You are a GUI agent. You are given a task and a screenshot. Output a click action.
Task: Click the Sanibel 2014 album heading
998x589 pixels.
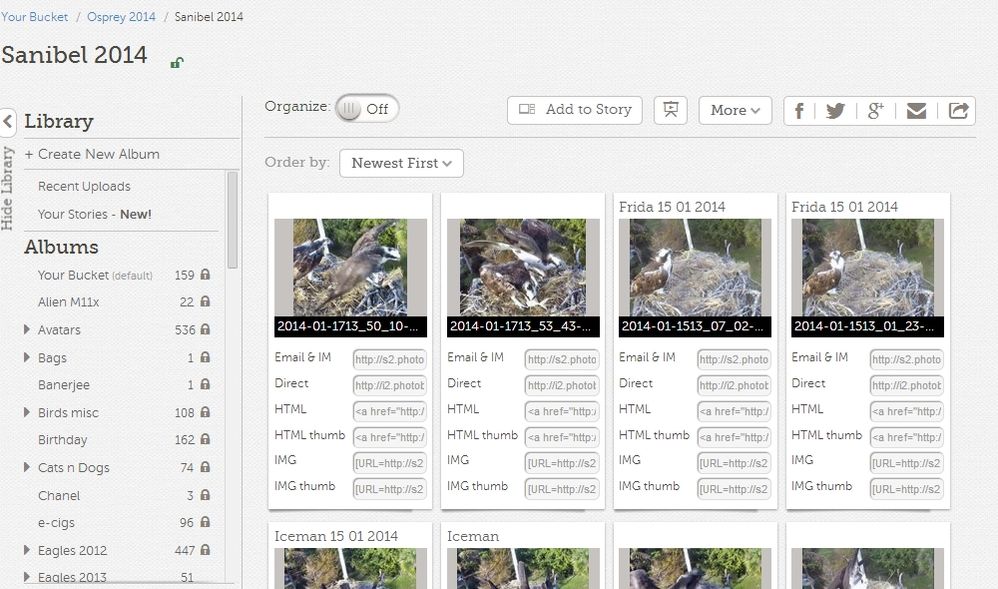(74, 55)
